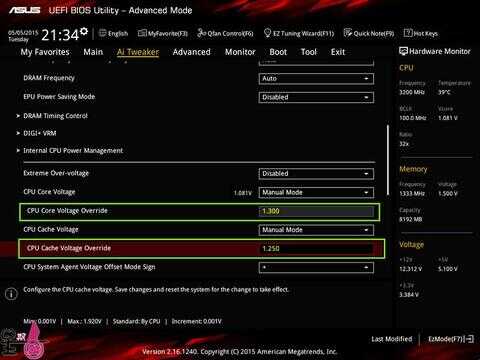Screen dimensions: 480x360
Task: Open the DRAM Frequency dropdown
Action: pos(316,79)
